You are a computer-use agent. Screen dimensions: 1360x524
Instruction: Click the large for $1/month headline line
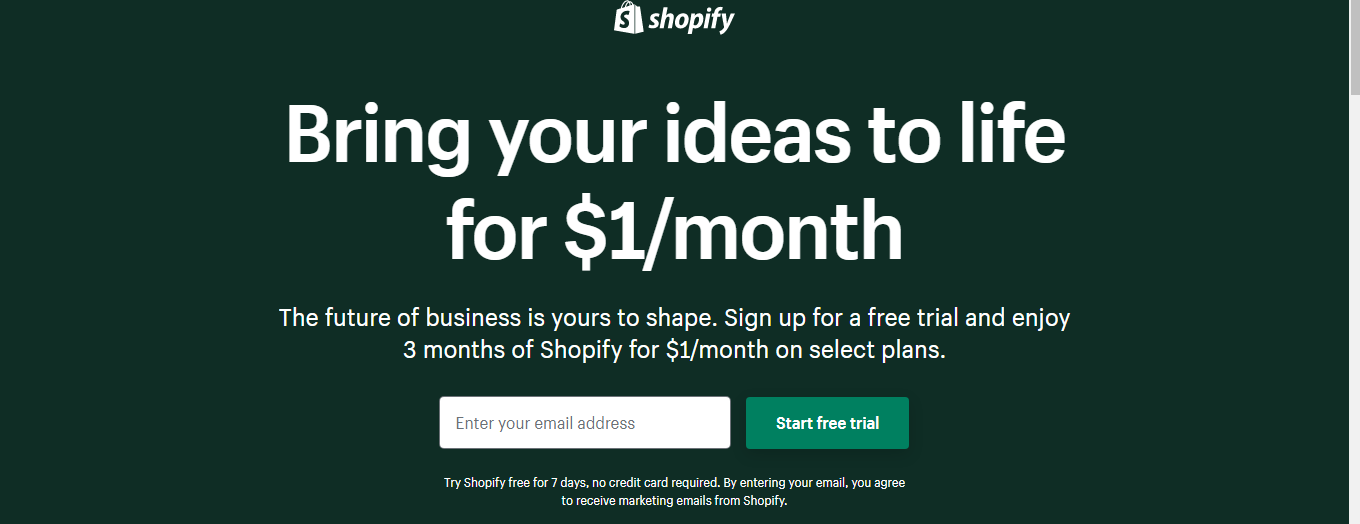click(674, 230)
